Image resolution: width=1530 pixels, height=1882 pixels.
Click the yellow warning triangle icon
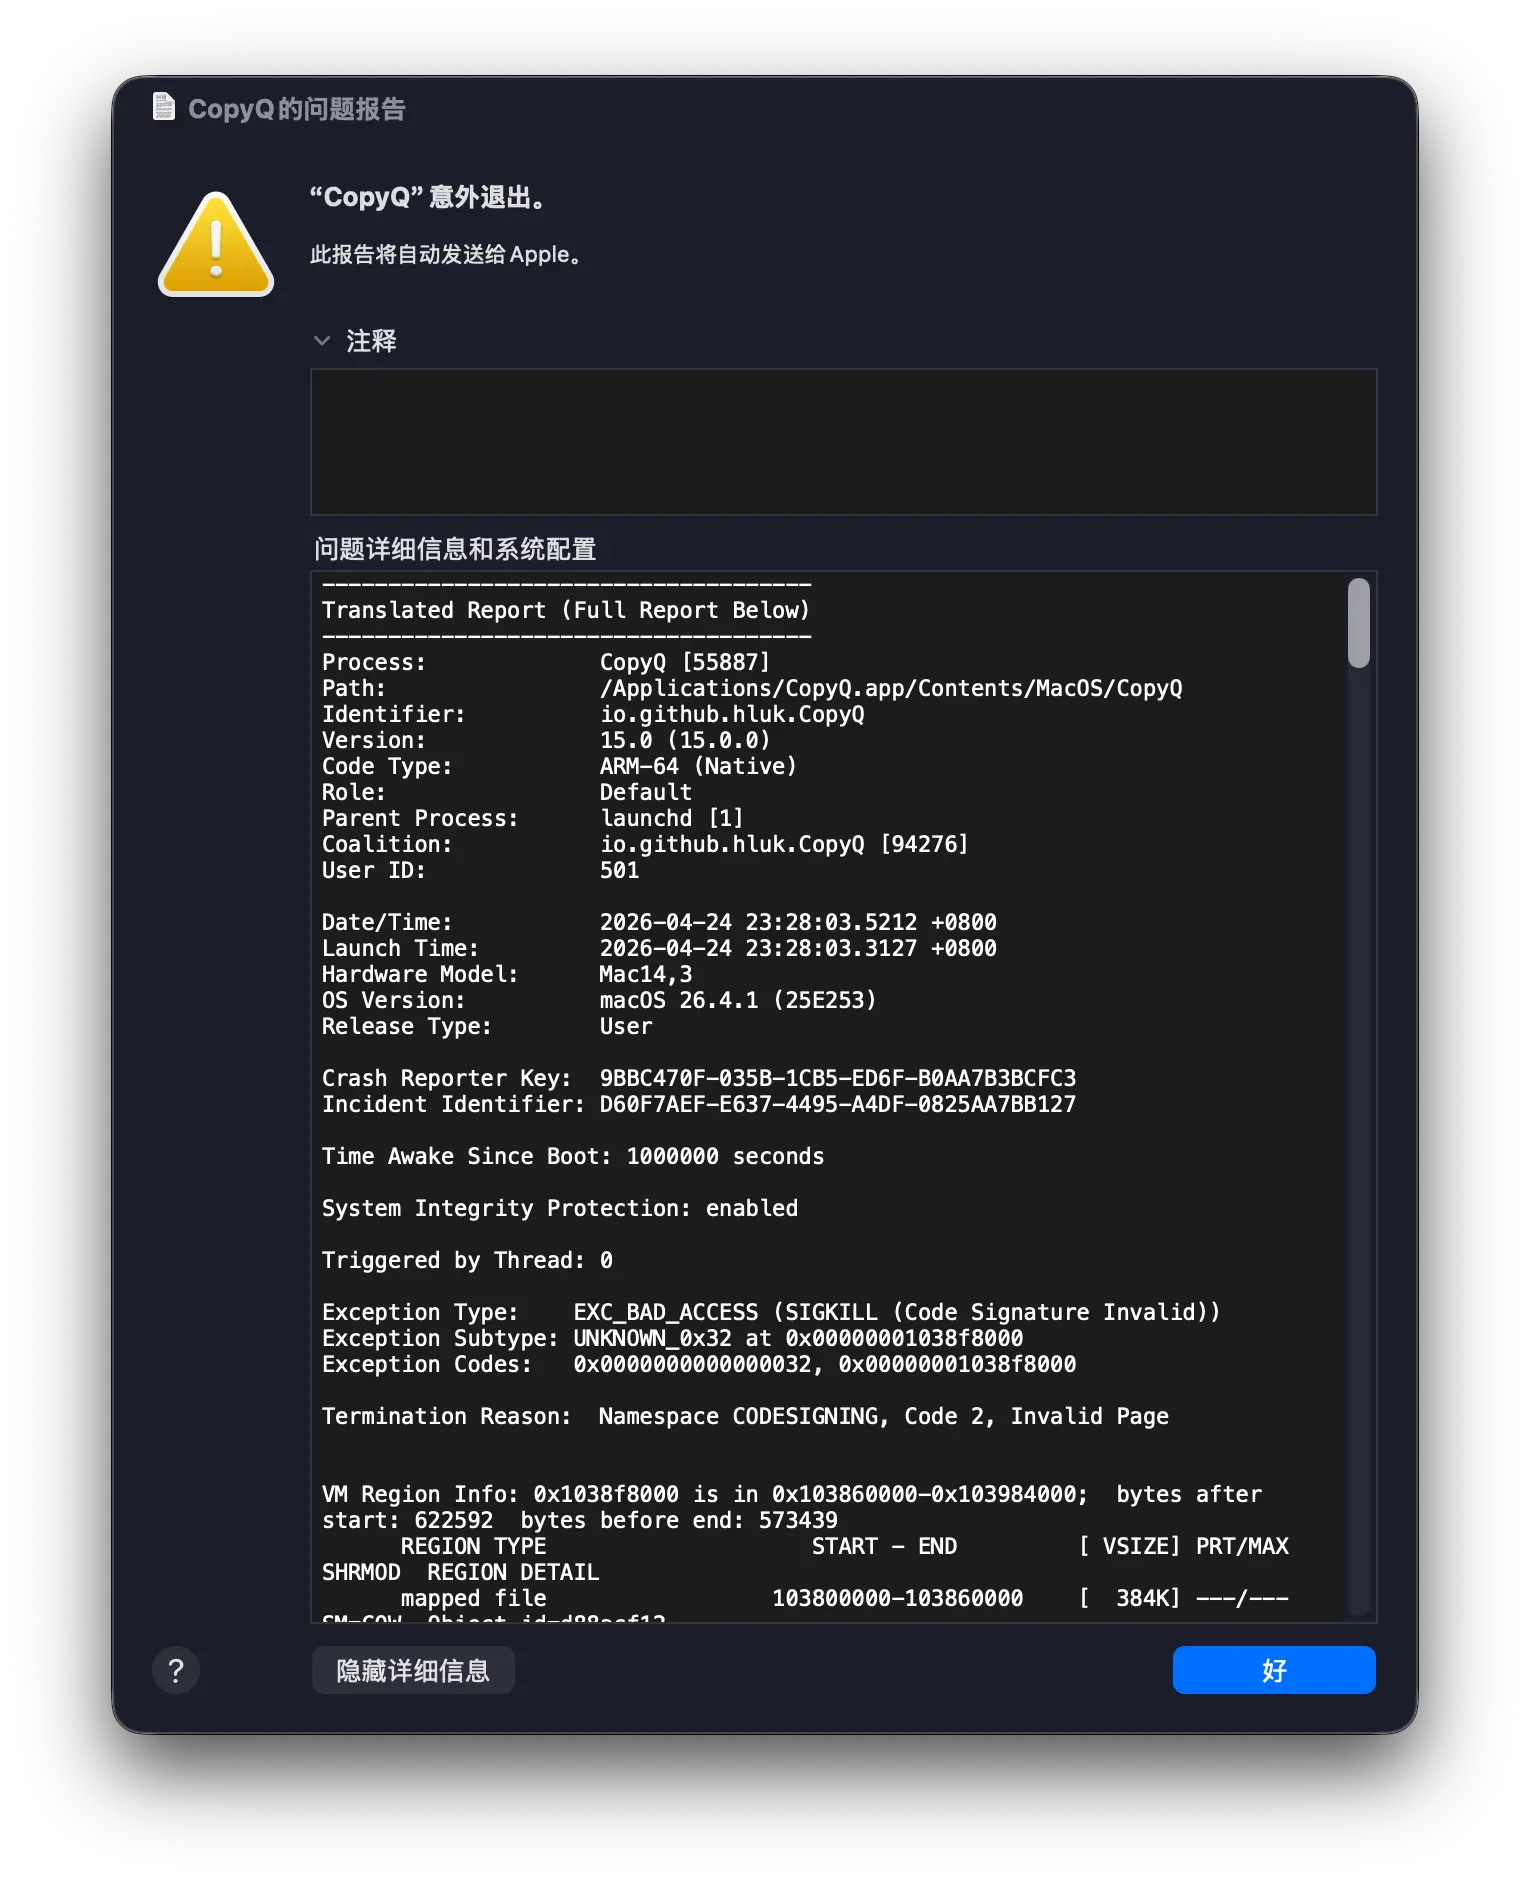tap(216, 244)
